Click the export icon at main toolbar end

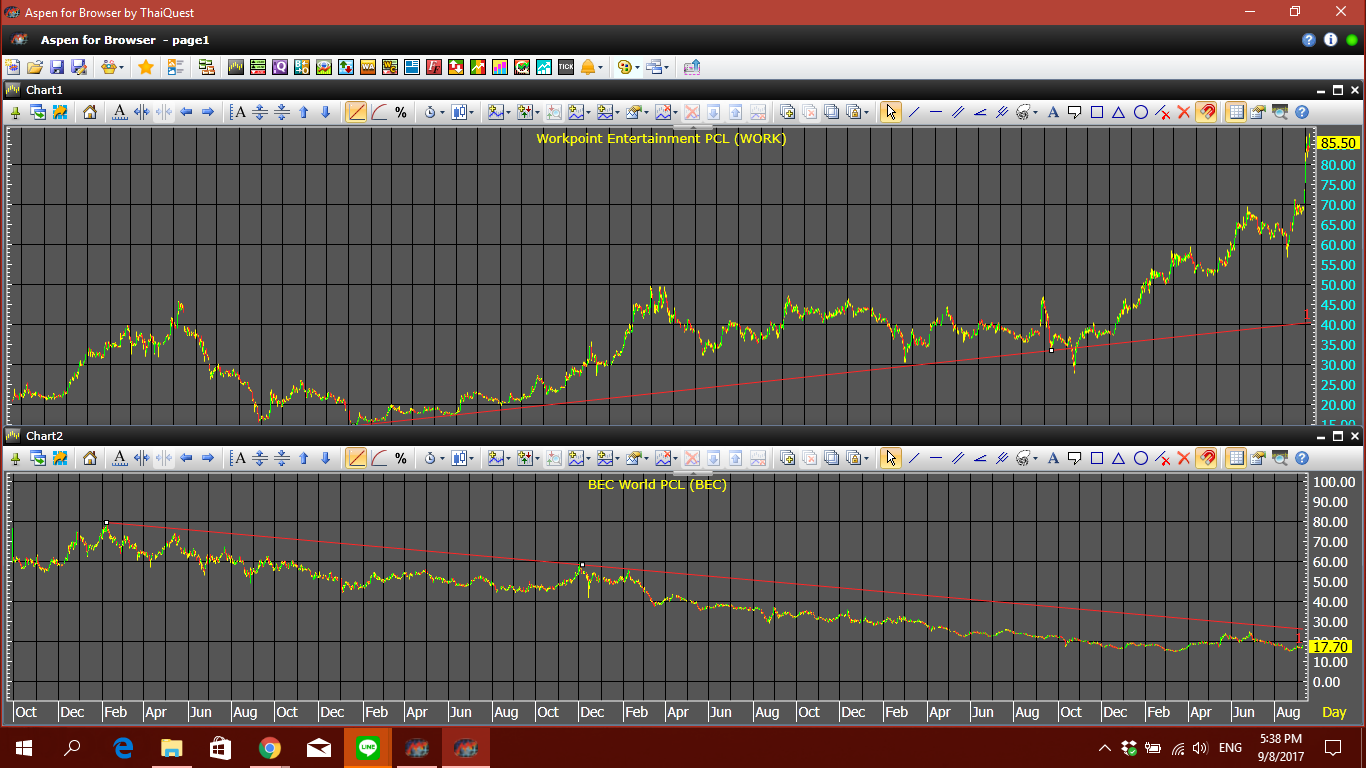point(692,67)
